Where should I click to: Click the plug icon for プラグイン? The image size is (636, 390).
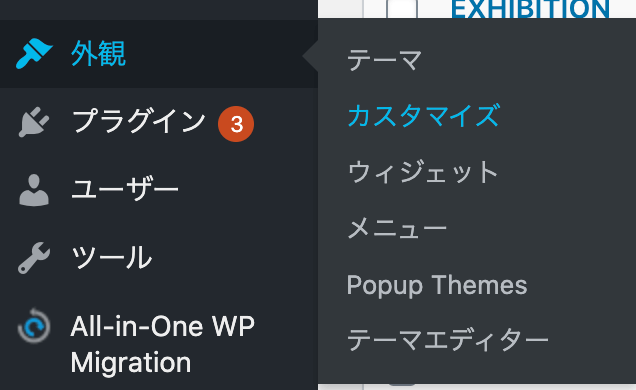(x=34, y=122)
